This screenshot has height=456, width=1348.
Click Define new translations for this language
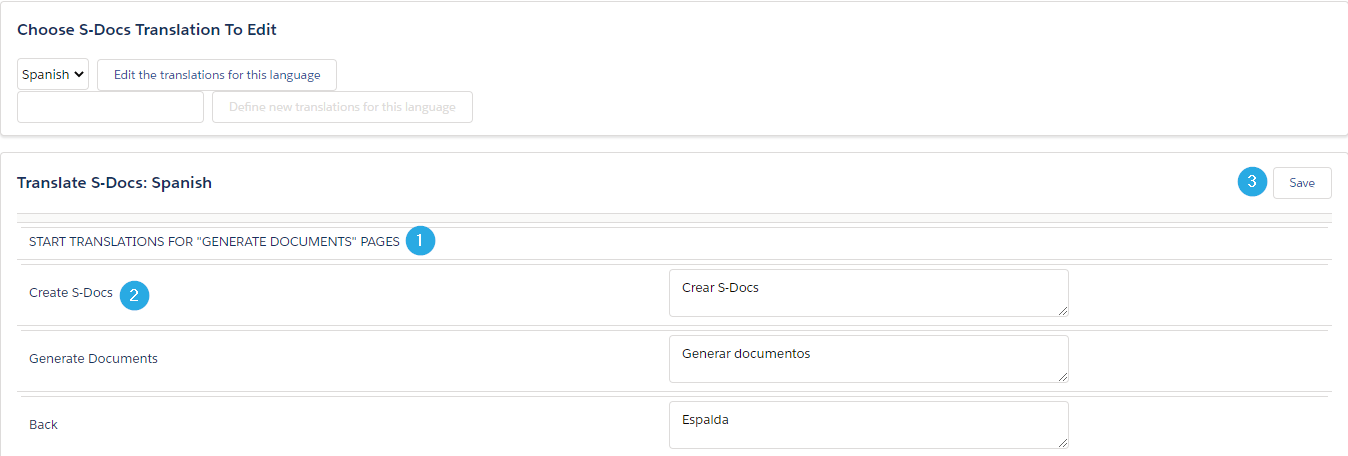point(342,107)
